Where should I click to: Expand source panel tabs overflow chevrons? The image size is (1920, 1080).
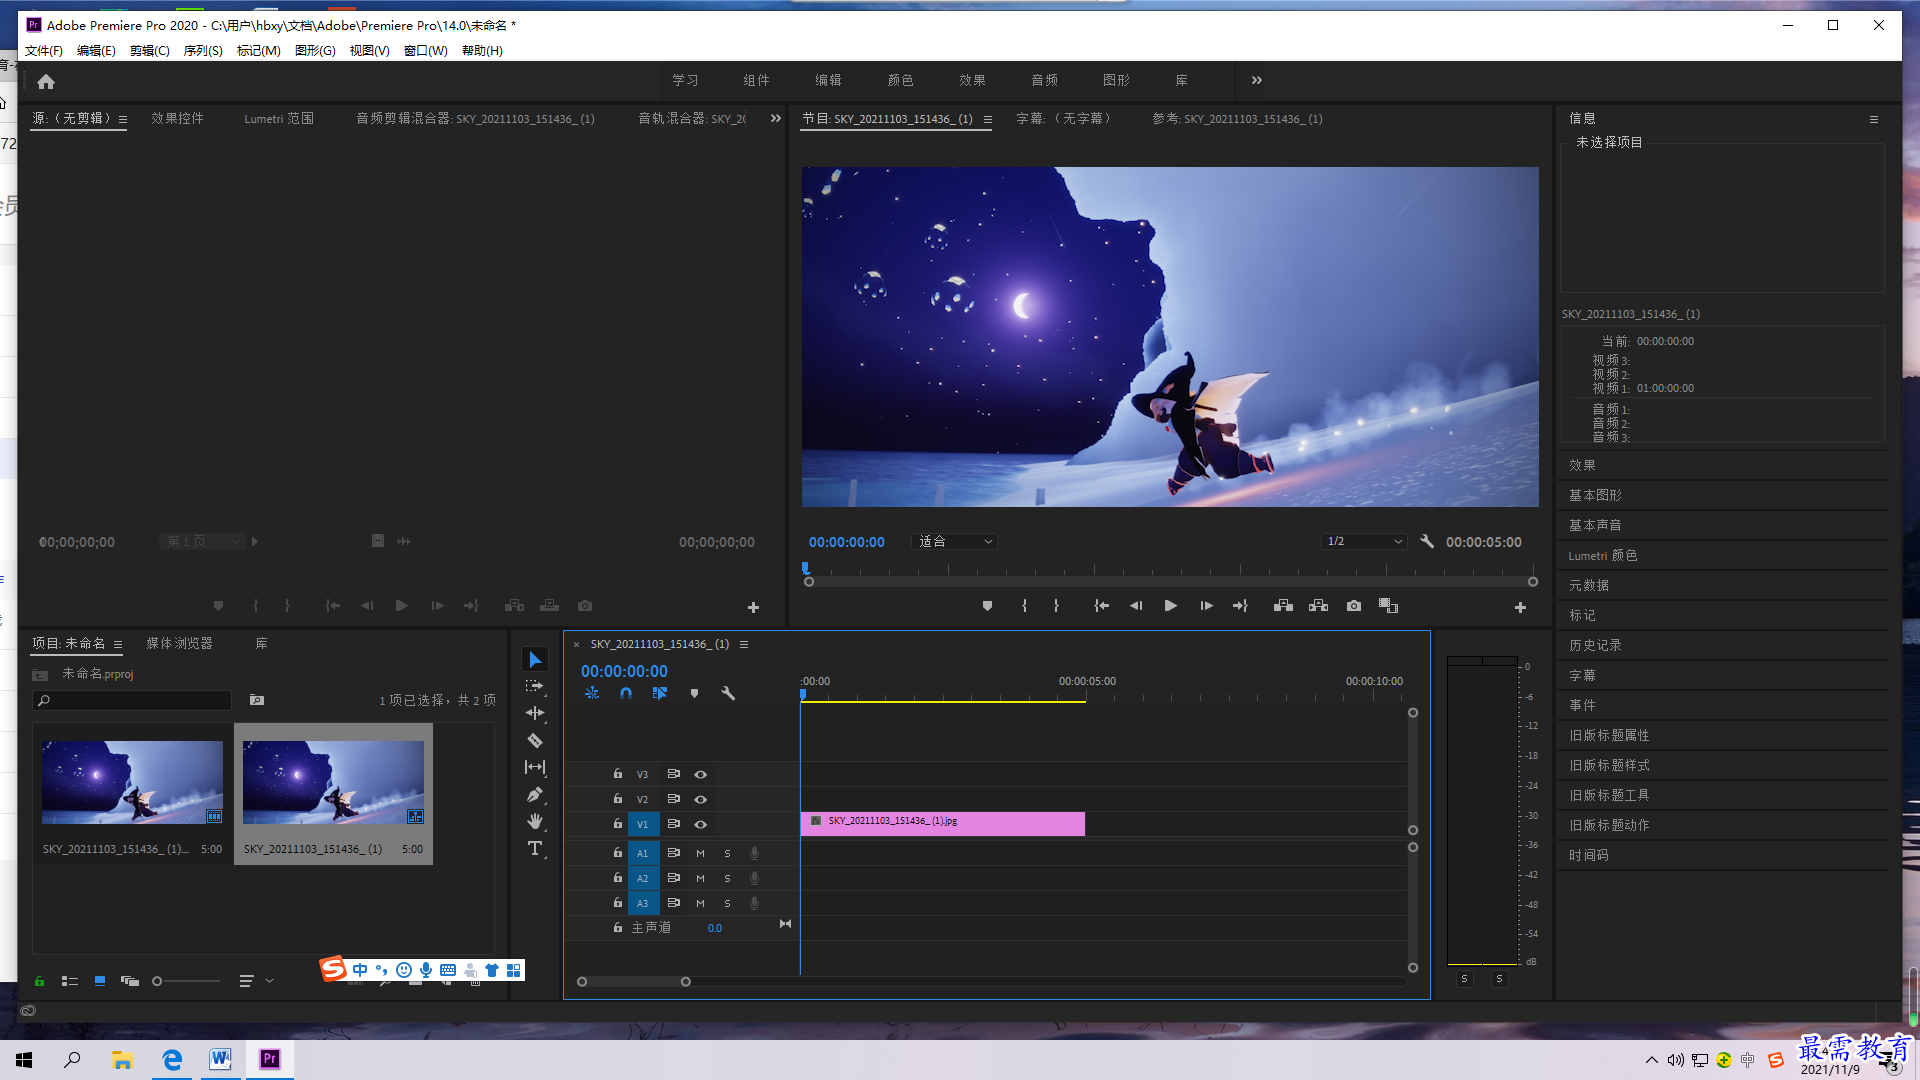click(x=775, y=118)
